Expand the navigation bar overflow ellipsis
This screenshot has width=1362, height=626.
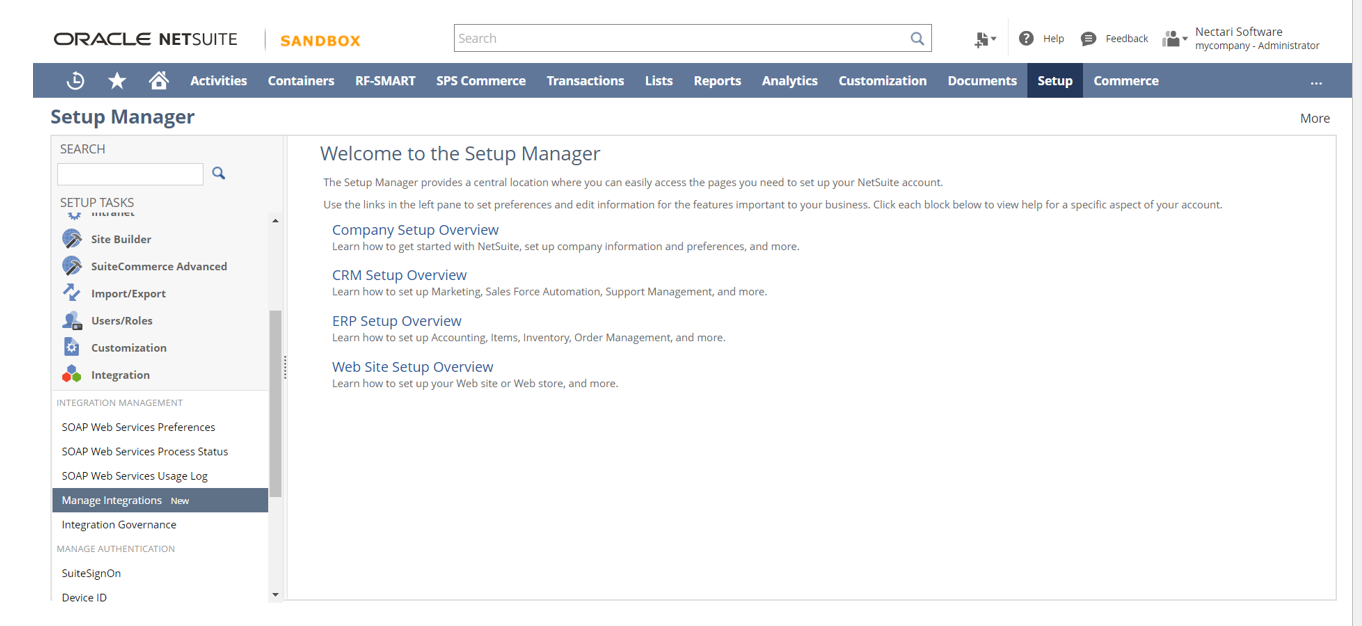pyautogui.click(x=1316, y=82)
